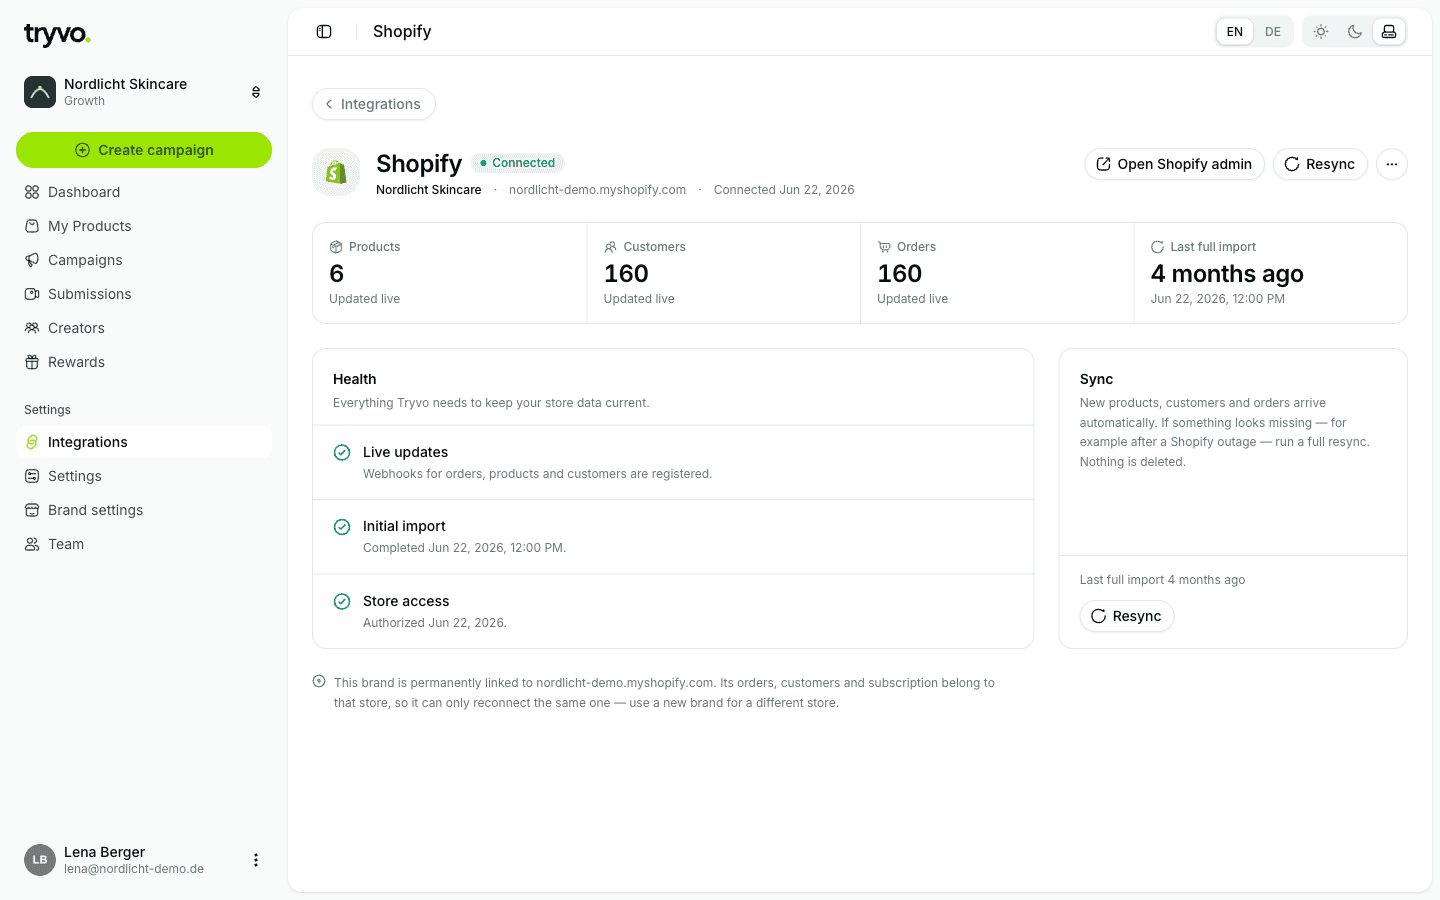The image size is (1440, 900).
Task: Click Create campaign button
Action: point(144,150)
